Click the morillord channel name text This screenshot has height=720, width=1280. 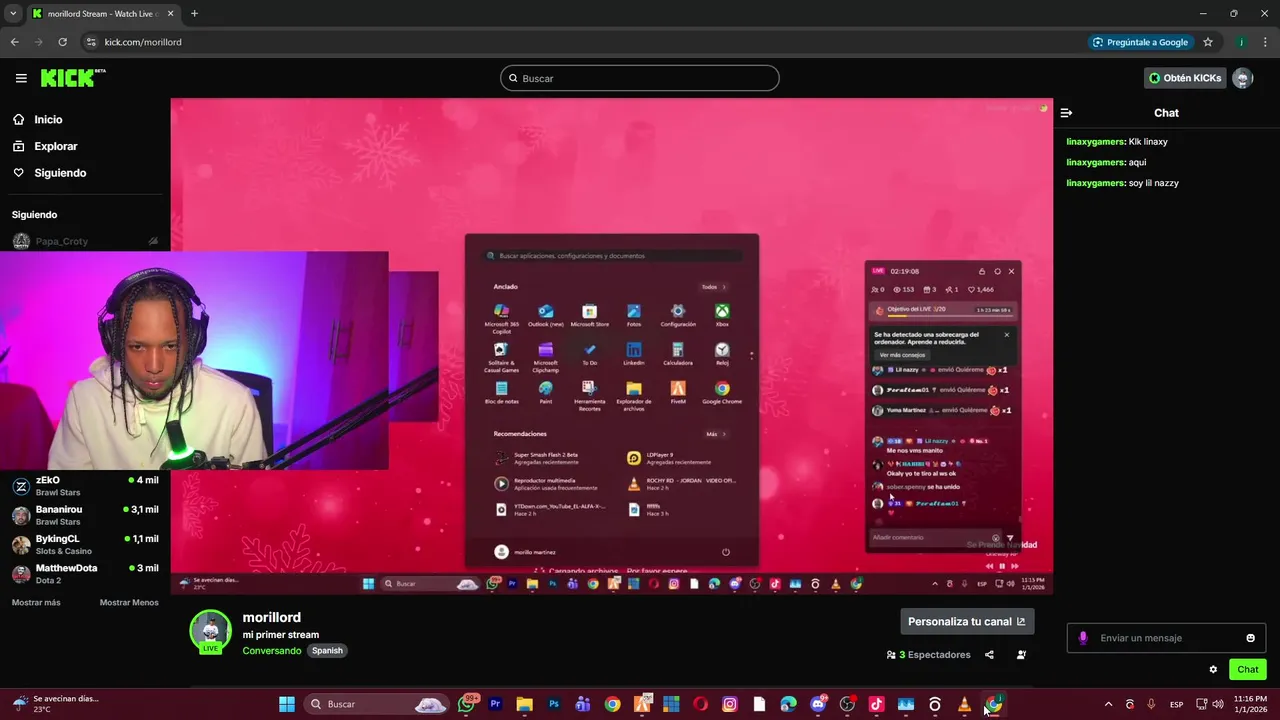click(272, 617)
